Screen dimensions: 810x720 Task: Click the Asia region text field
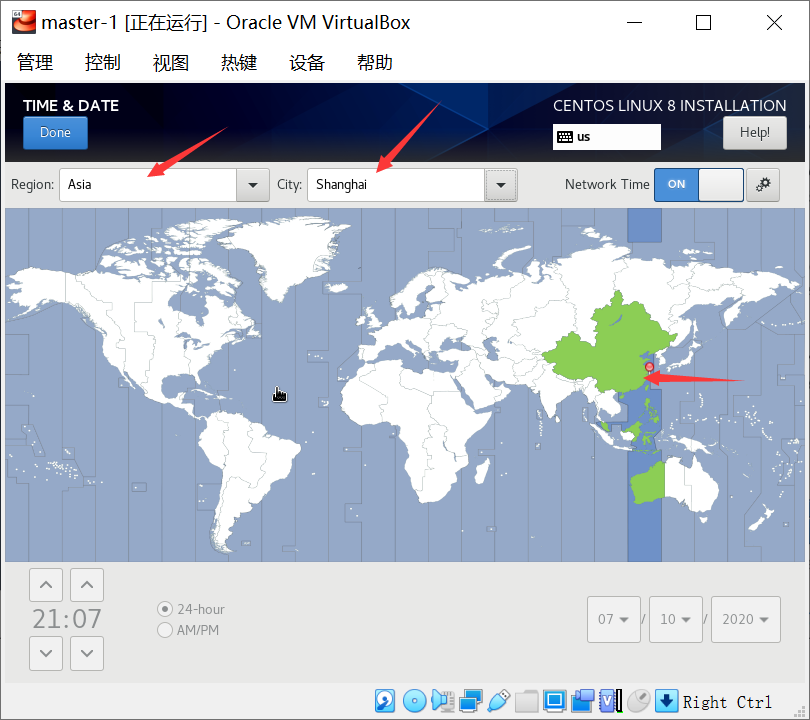tap(148, 185)
